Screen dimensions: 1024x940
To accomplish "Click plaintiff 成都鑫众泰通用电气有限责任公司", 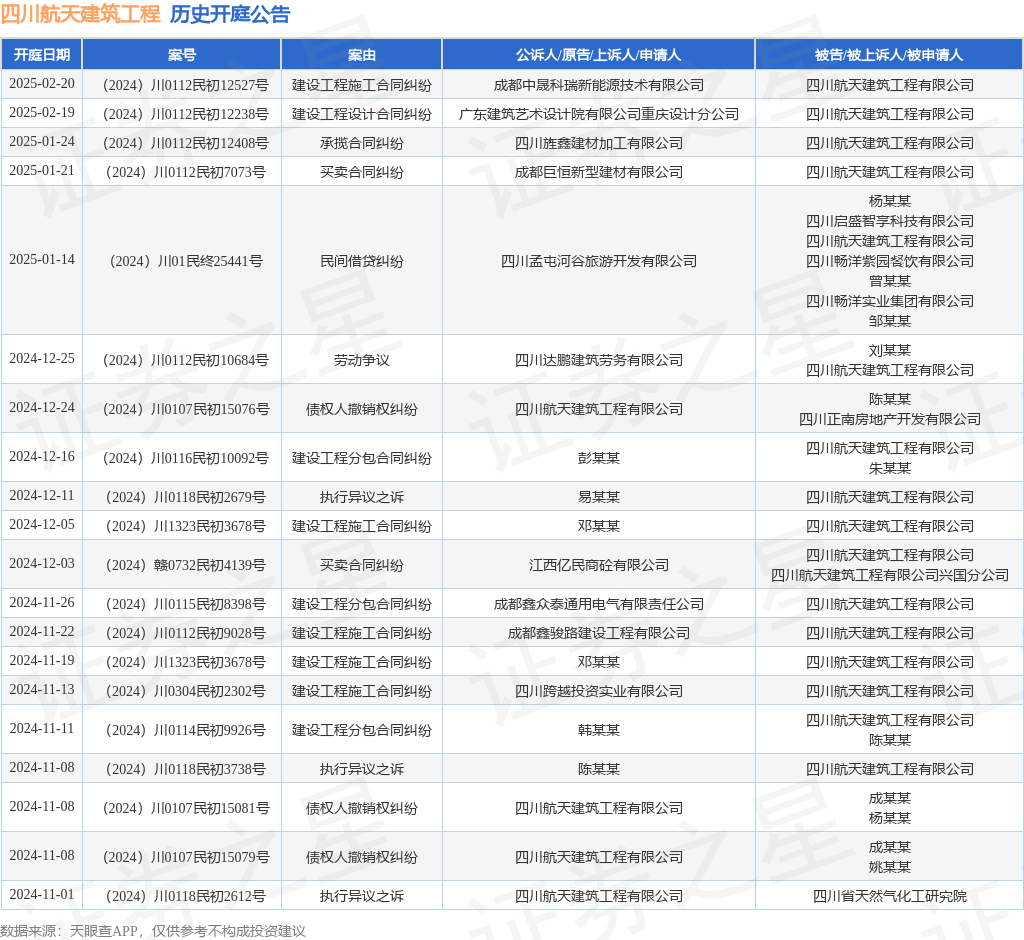I will 598,604.
